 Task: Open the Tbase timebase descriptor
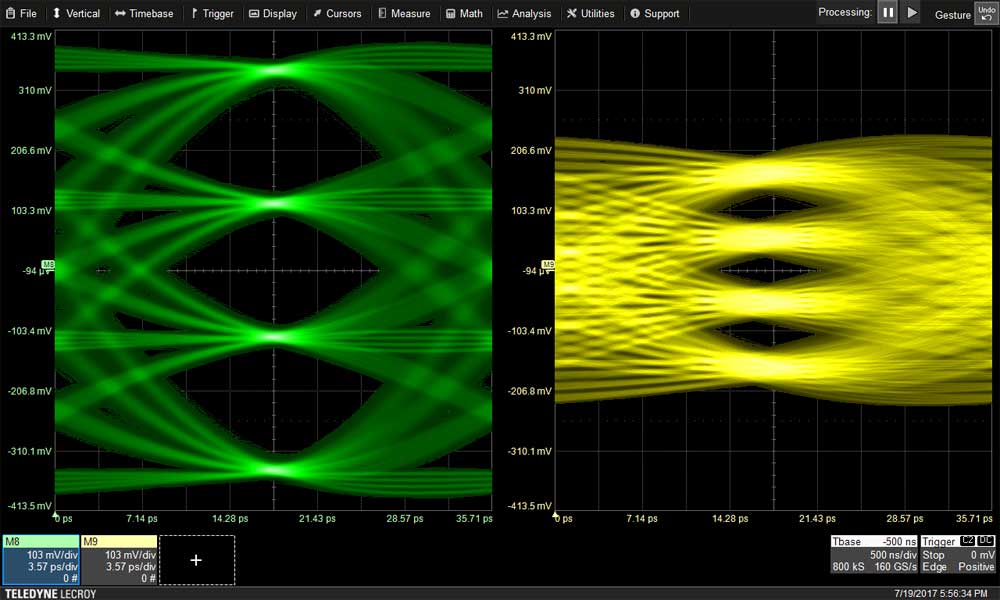tap(872, 555)
